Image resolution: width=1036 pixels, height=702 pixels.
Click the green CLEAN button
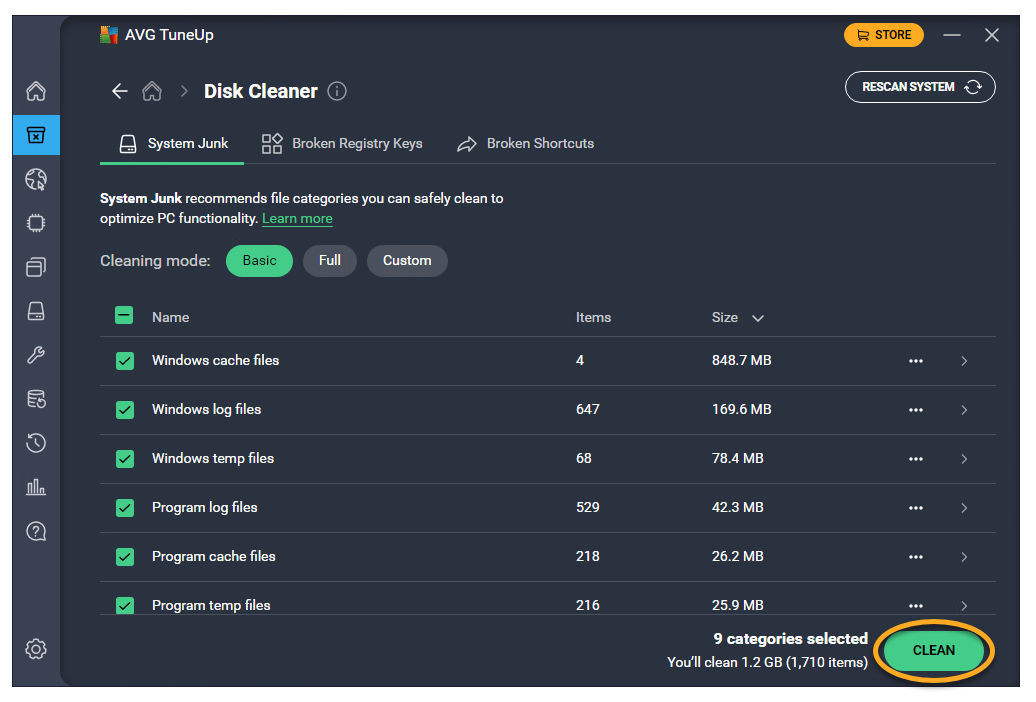point(934,650)
